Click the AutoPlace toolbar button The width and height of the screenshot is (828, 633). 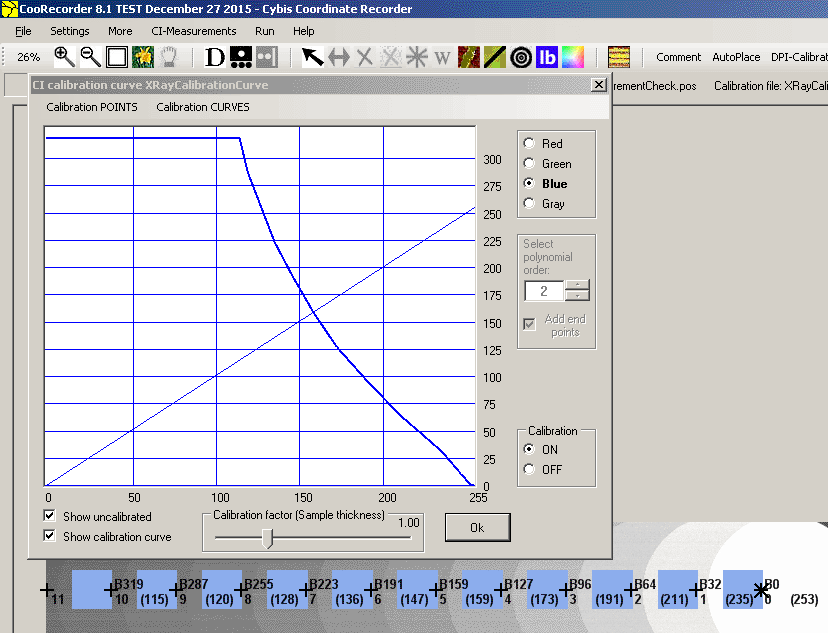(736, 57)
